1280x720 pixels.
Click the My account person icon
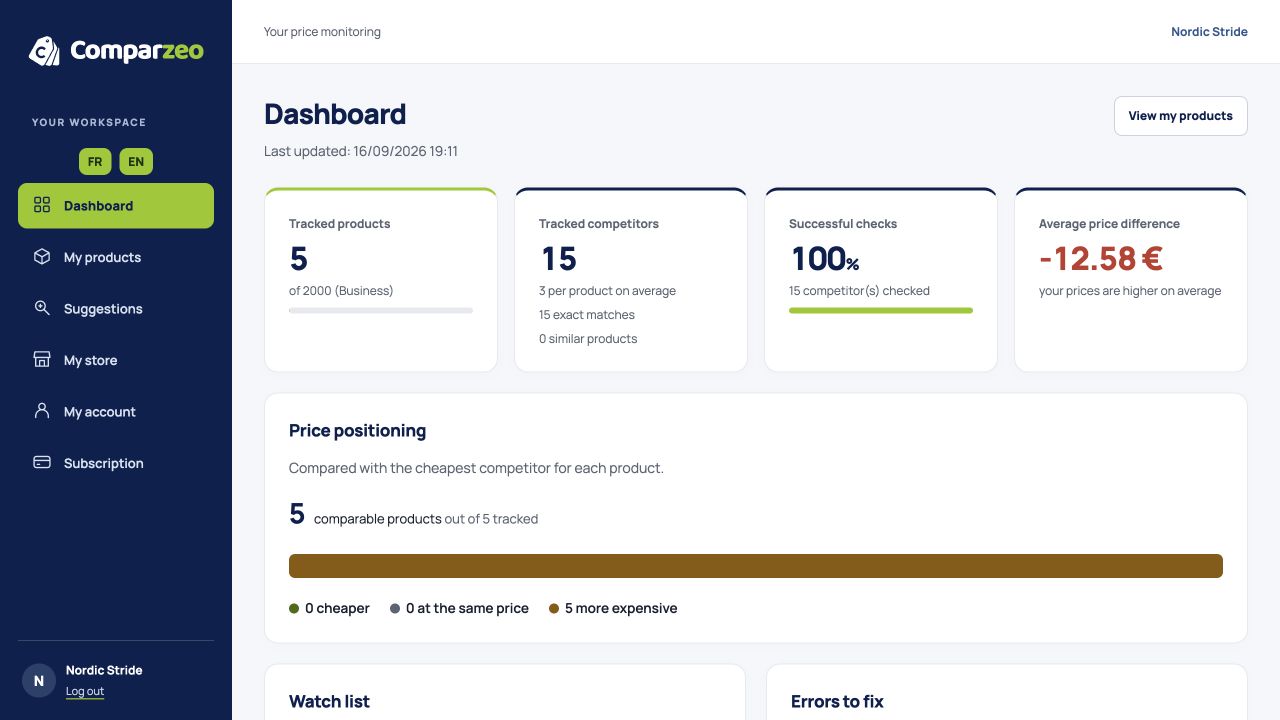(x=42, y=411)
